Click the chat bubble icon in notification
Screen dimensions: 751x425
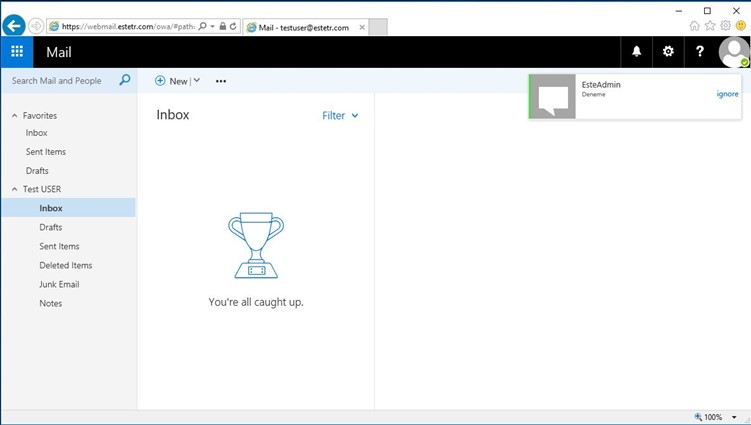point(553,96)
